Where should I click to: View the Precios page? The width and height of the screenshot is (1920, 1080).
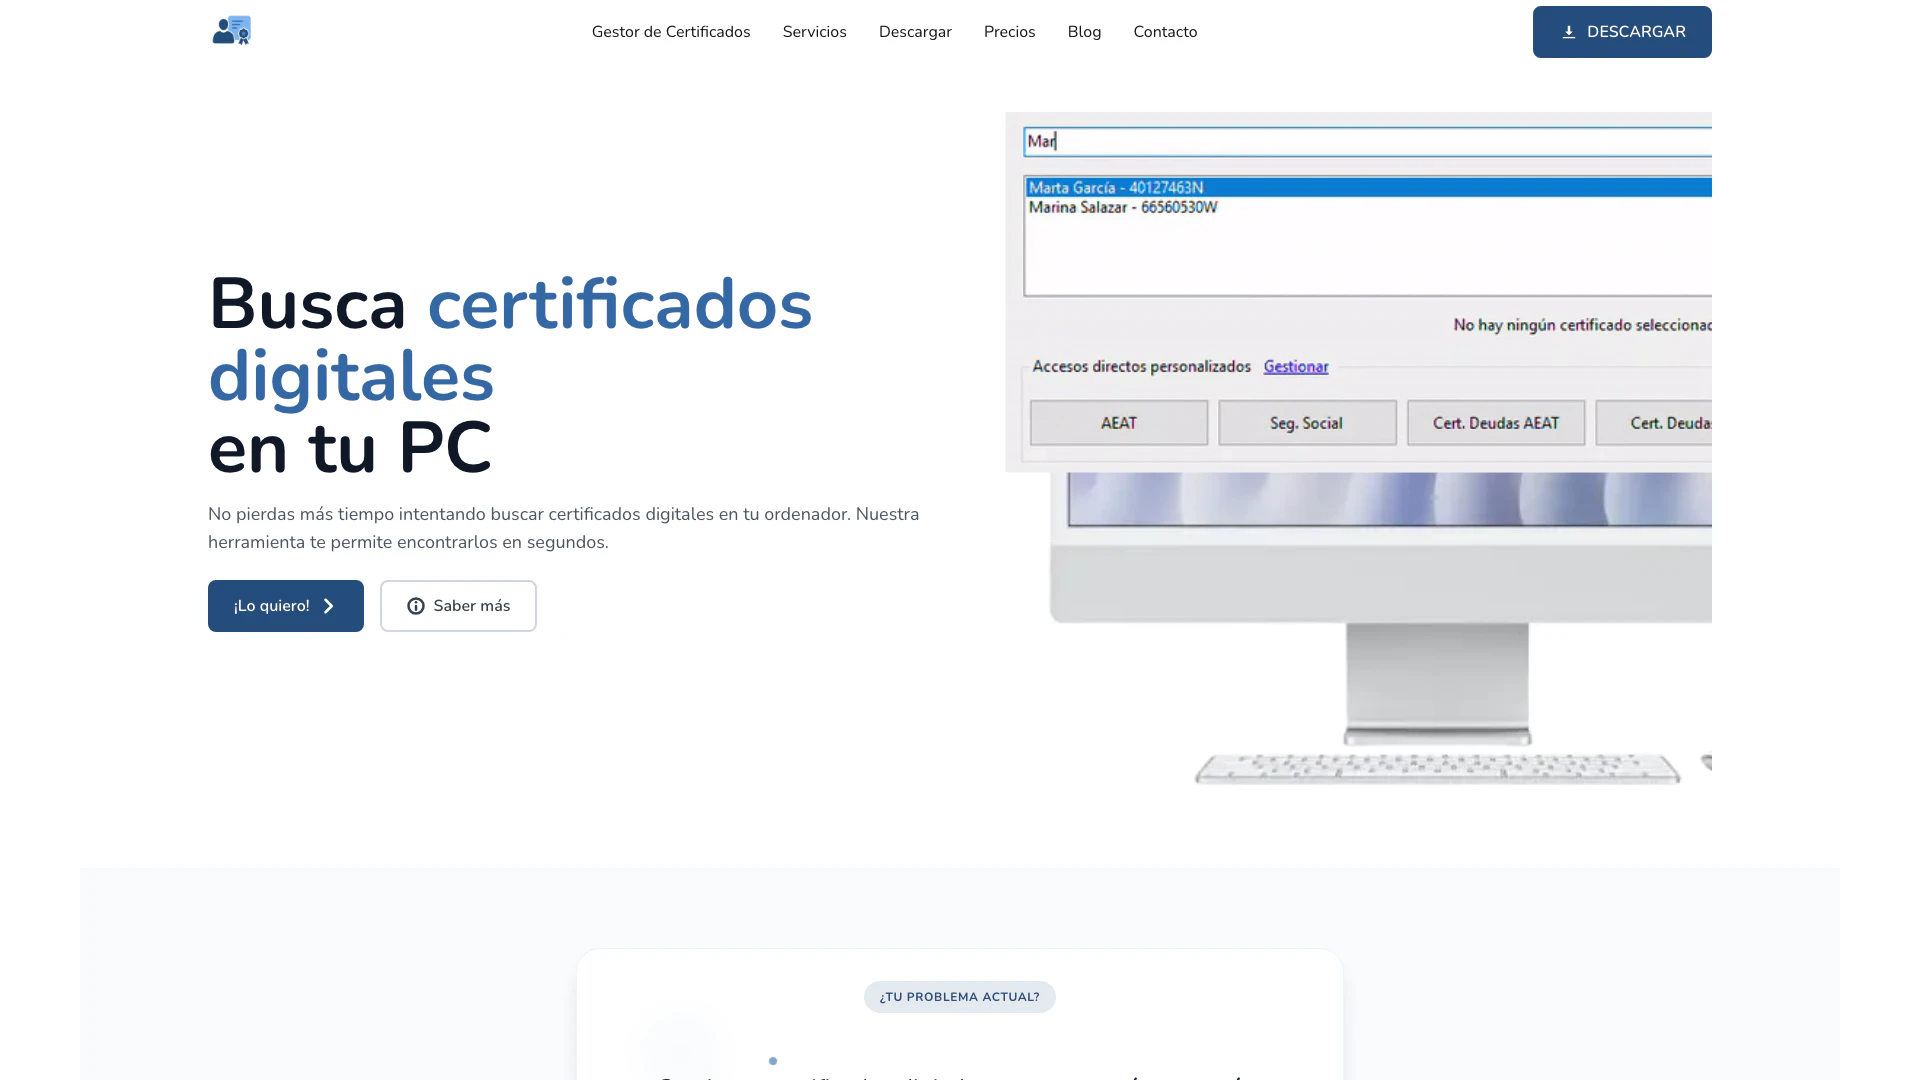coord(1009,32)
